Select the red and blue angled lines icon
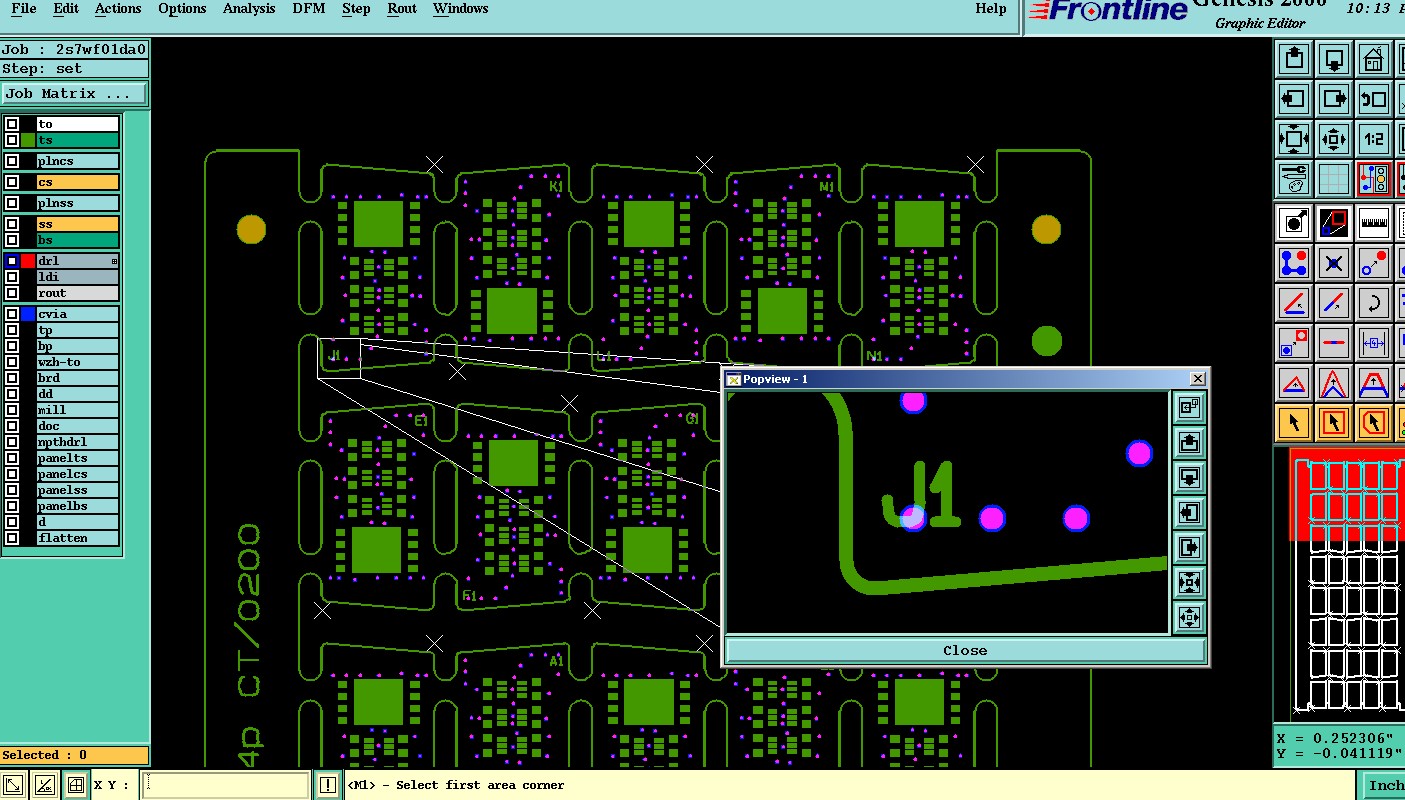 point(1294,303)
